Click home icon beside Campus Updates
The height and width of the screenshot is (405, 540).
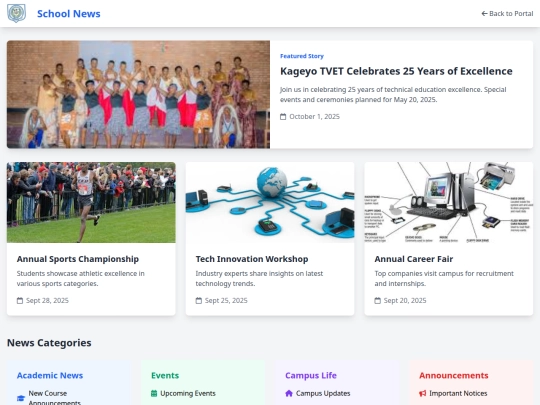click(x=289, y=393)
